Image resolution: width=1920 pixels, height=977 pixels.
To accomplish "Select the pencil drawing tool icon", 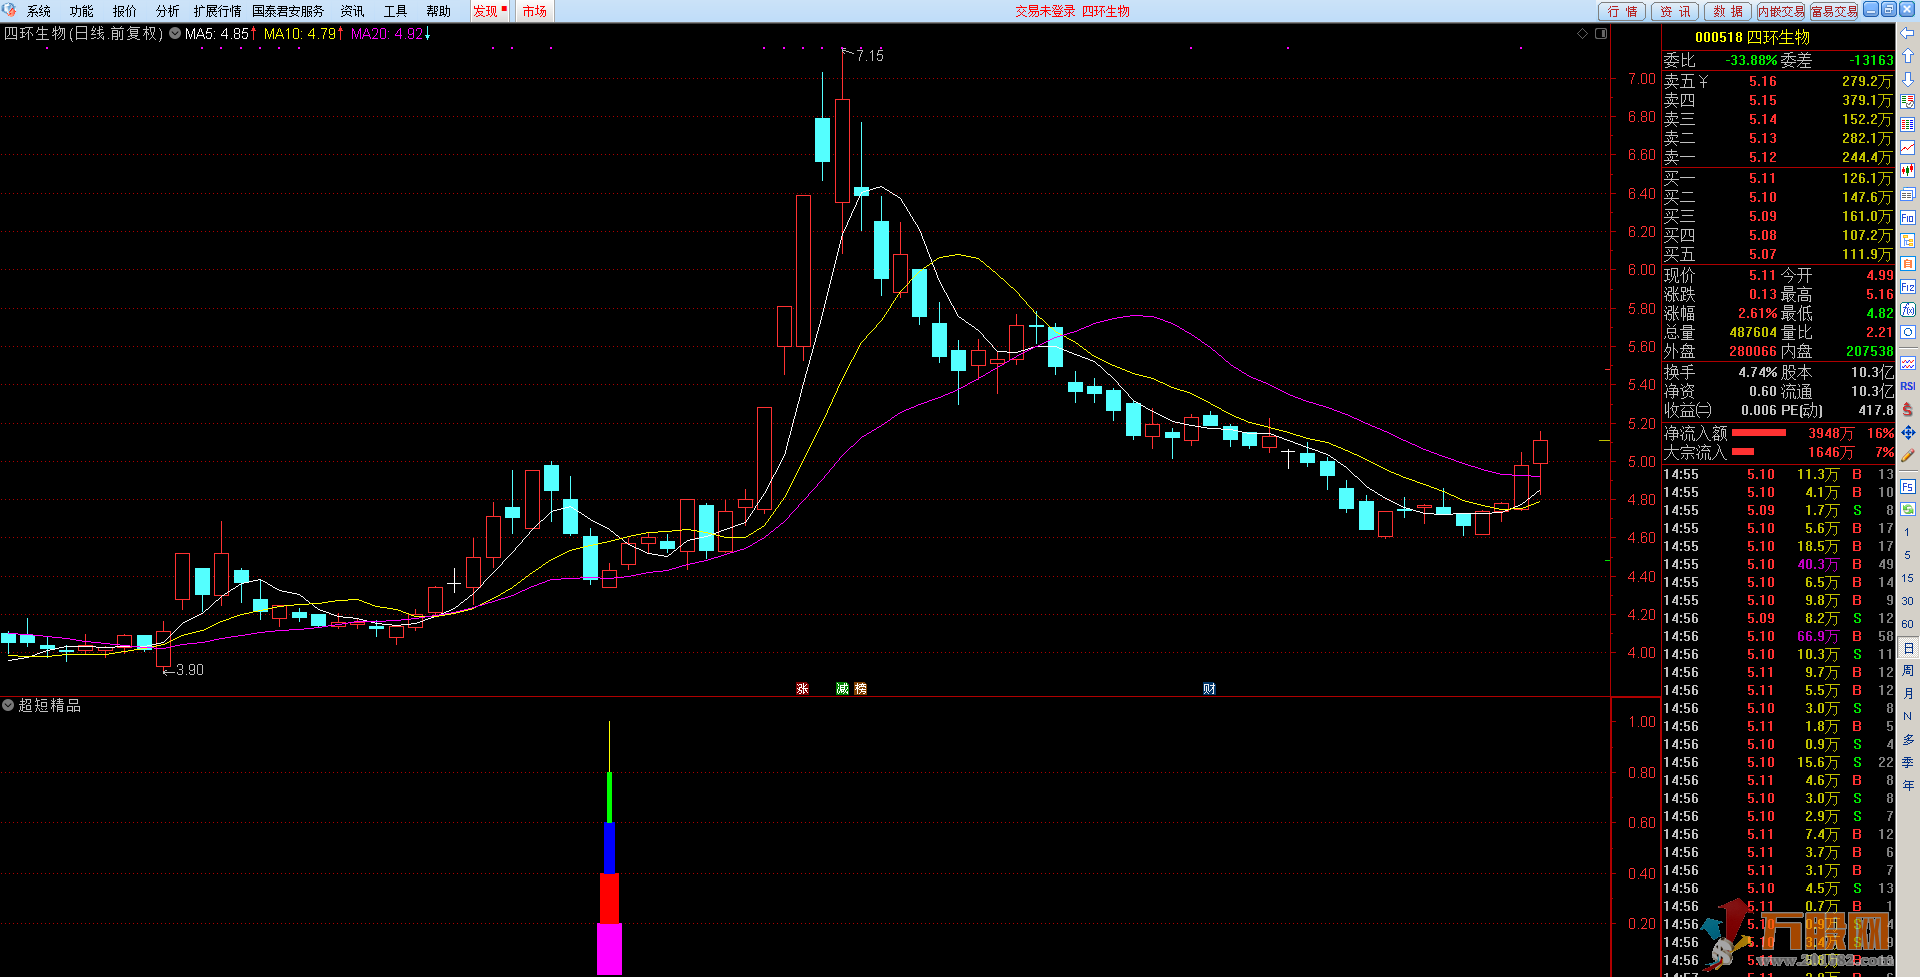I will tap(1908, 455).
